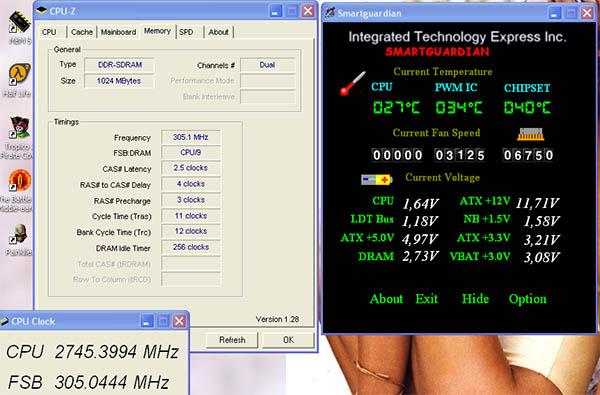Click the Refresh button
The width and height of the screenshot is (600, 395).
click(x=232, y=340)
